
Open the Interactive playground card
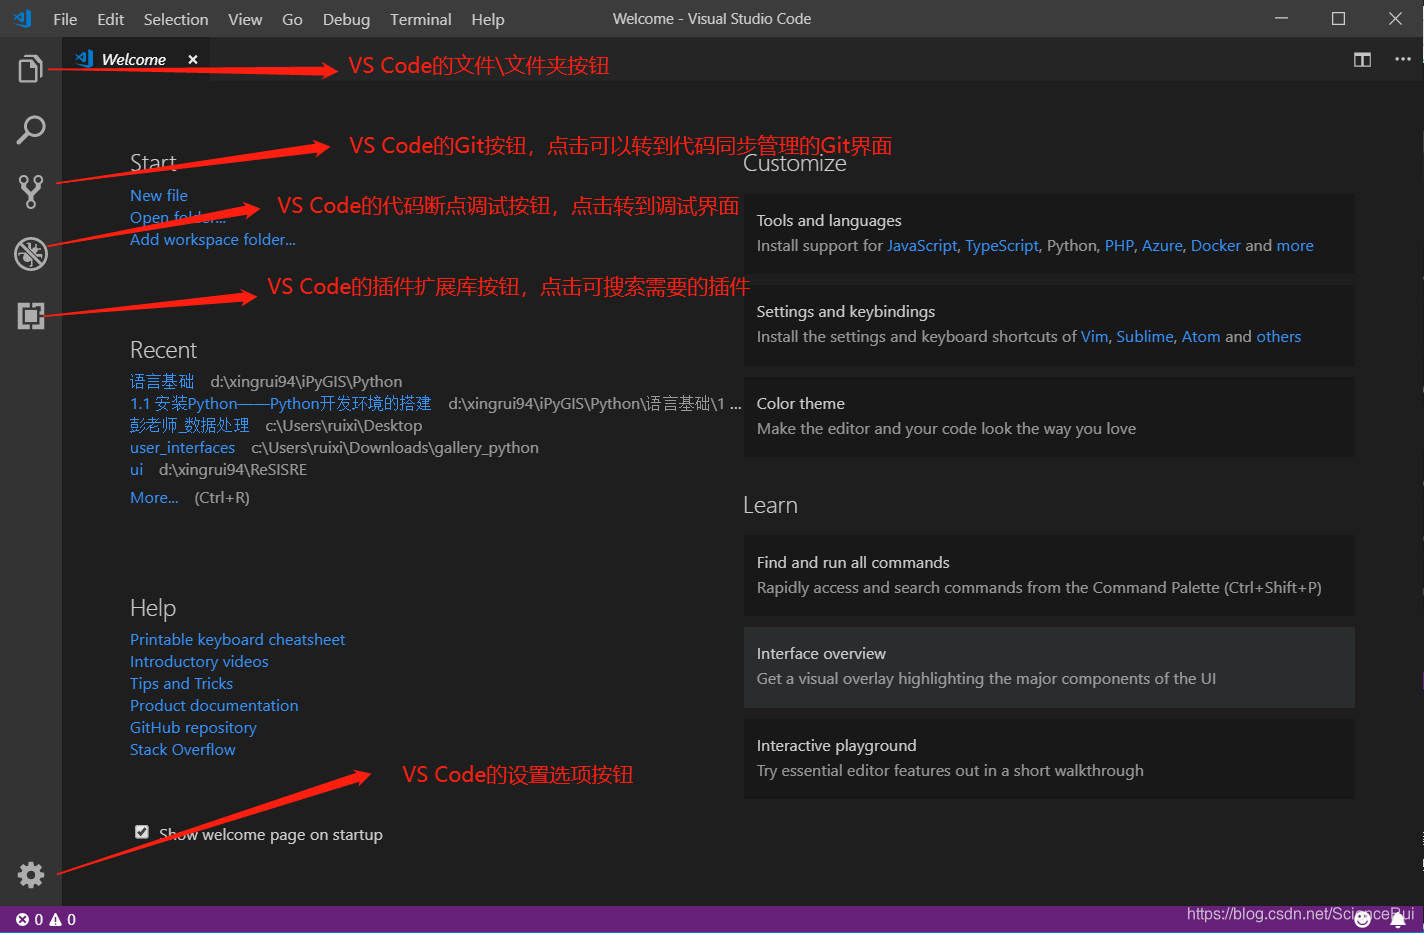(1049, 758)
